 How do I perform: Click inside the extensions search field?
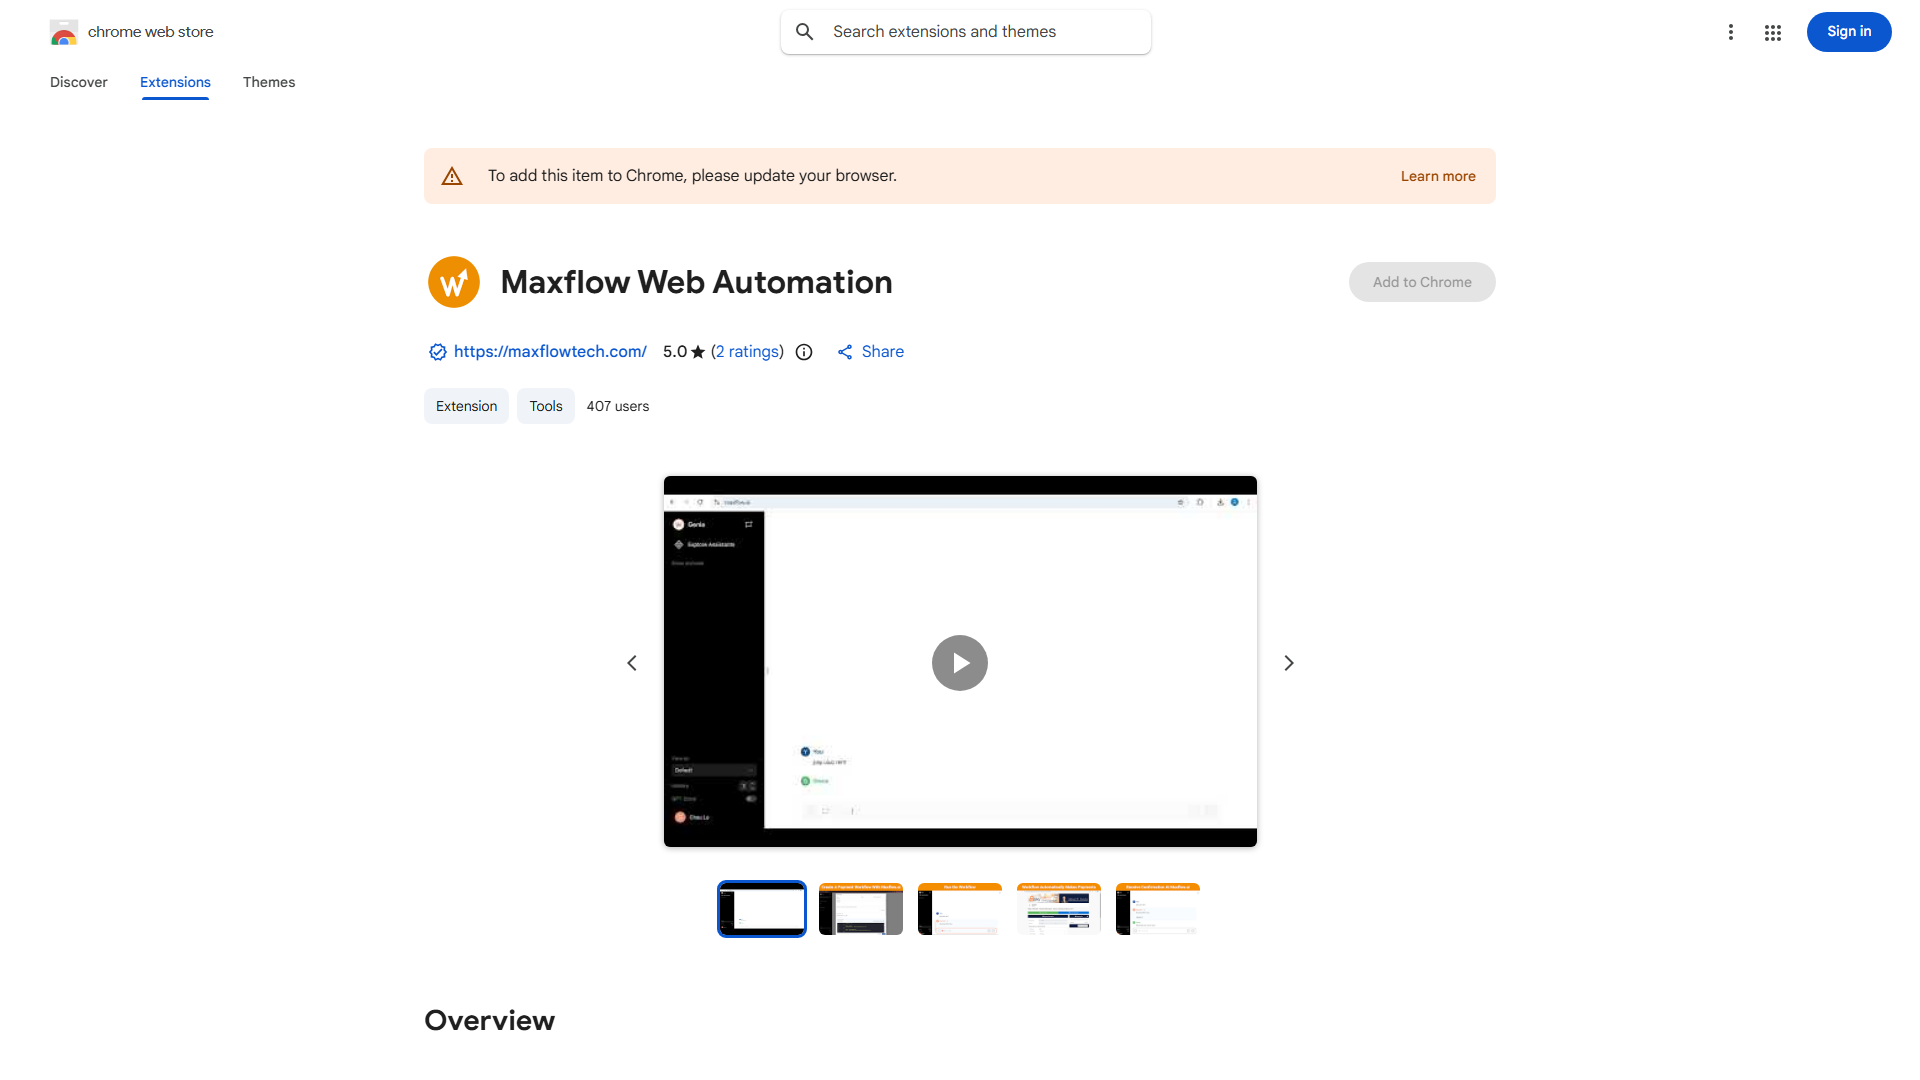click(960, 31)
